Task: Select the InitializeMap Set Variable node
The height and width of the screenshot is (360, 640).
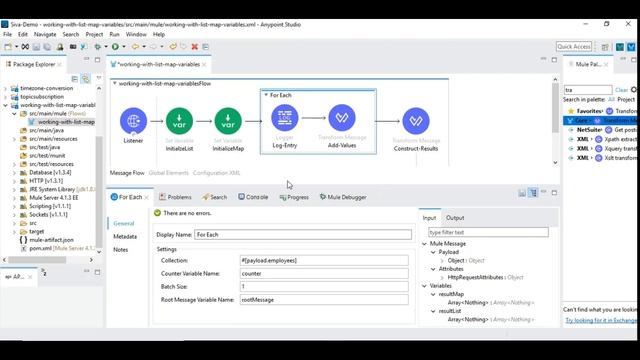Action: pos(228,121)
